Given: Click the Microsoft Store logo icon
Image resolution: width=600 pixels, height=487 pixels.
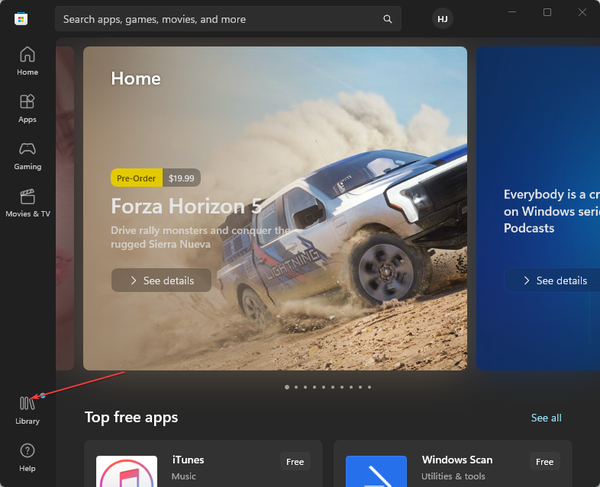Looking at the screenshot, I should 21,18.
